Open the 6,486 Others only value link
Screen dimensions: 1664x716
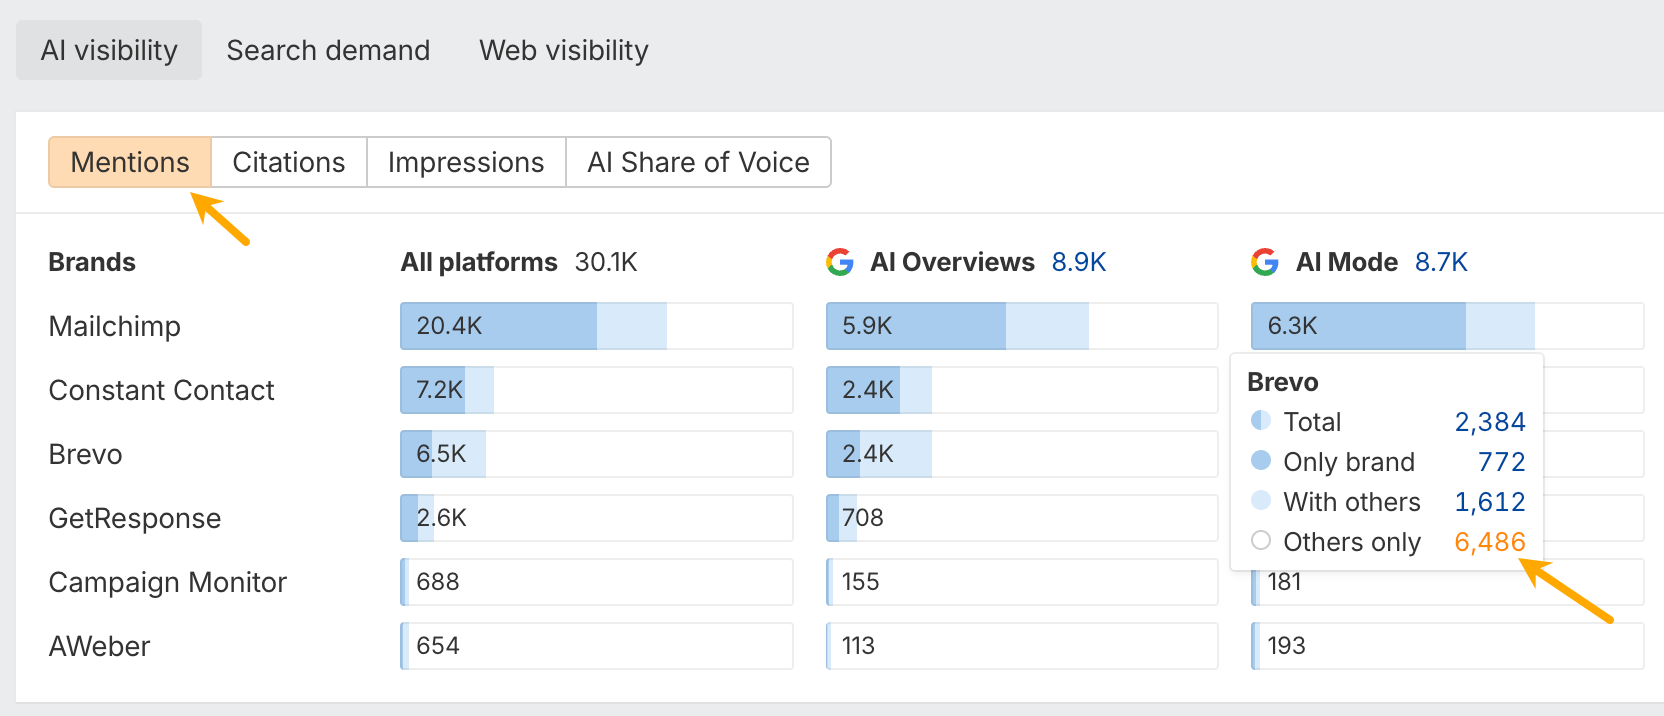click(1491, 541)
